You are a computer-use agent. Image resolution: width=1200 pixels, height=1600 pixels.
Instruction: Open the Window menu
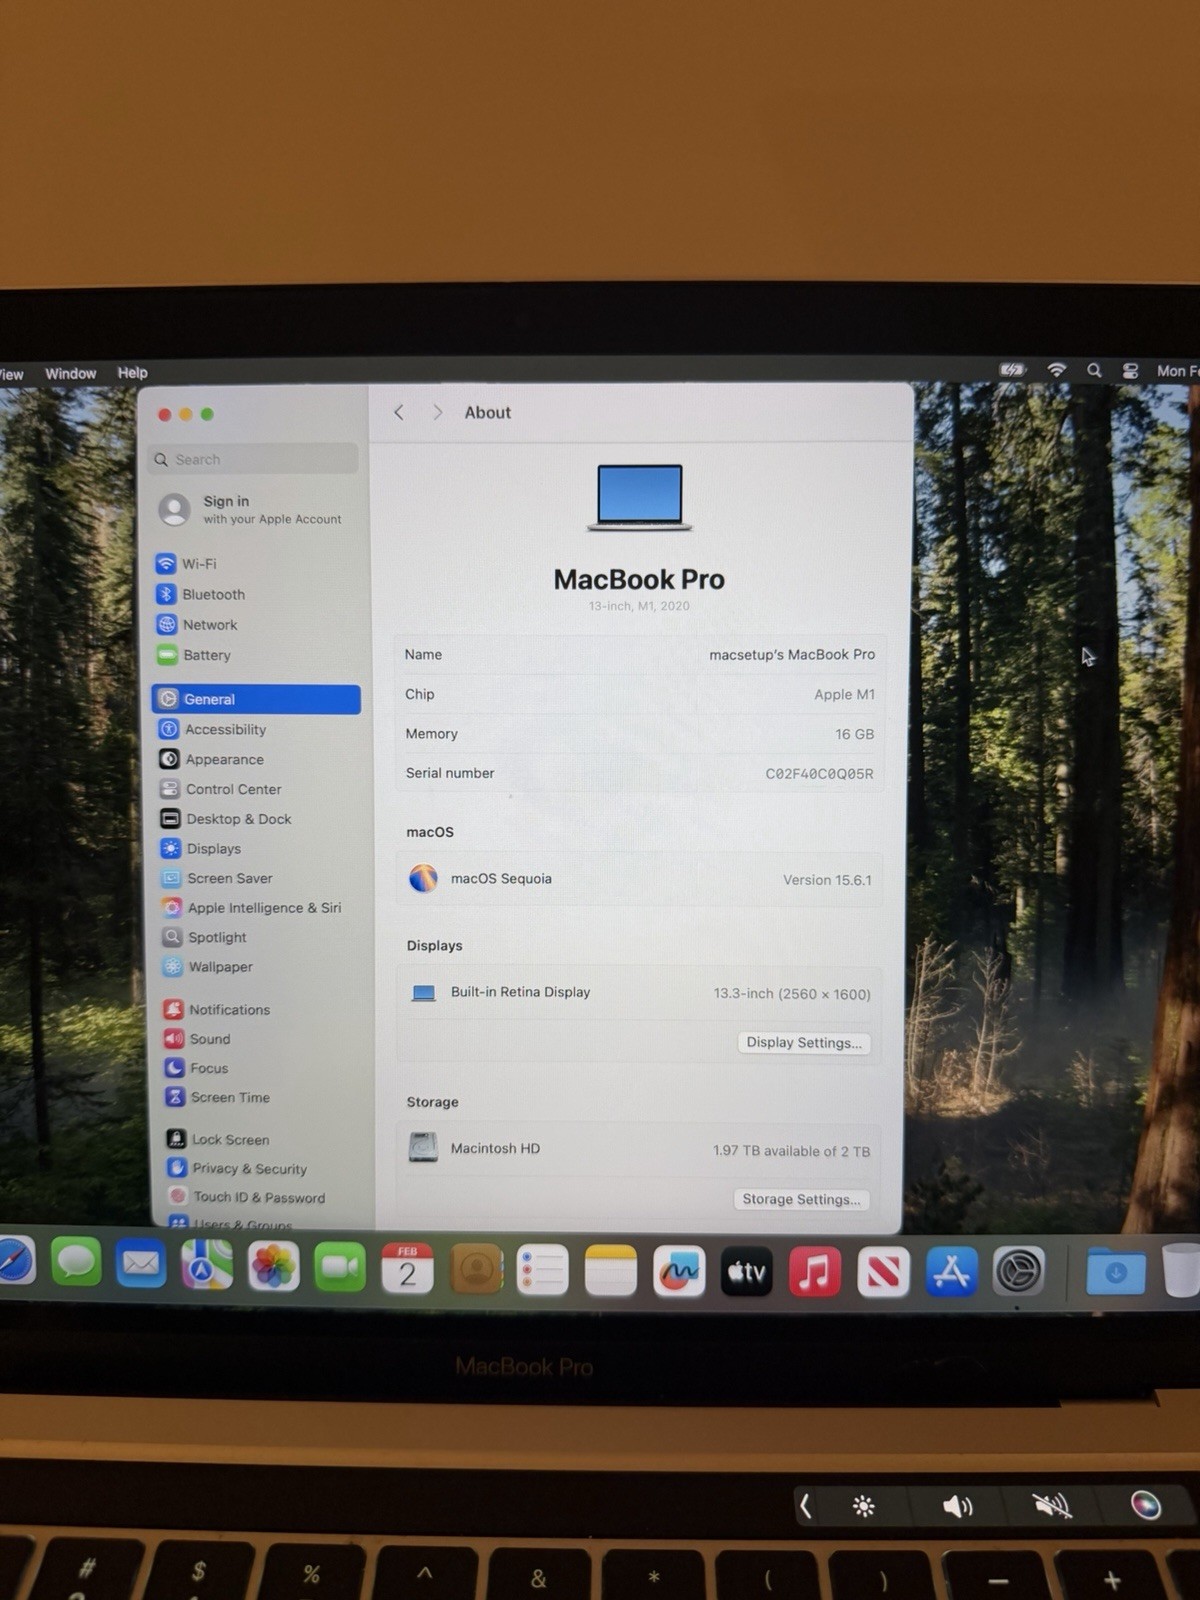pyautogui.click(x=70, y=373)
